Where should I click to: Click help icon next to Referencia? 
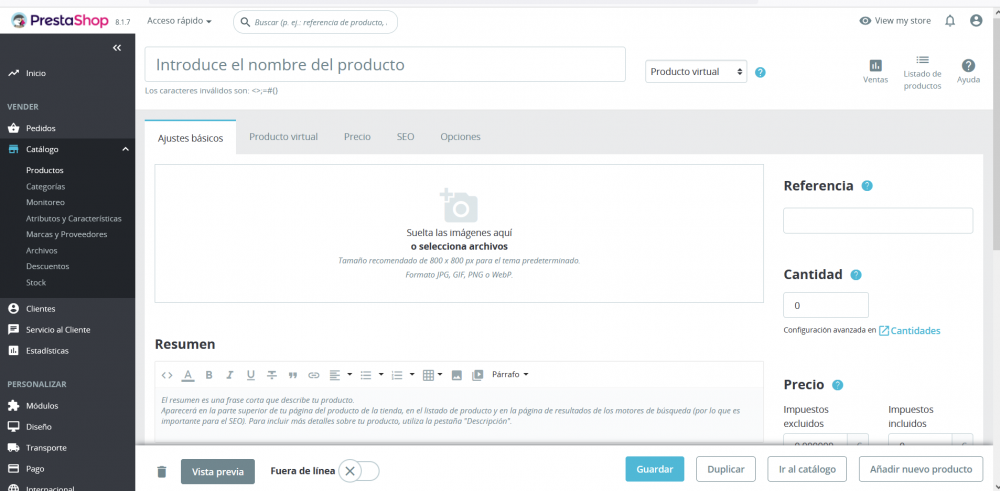[x=867, y=186]
